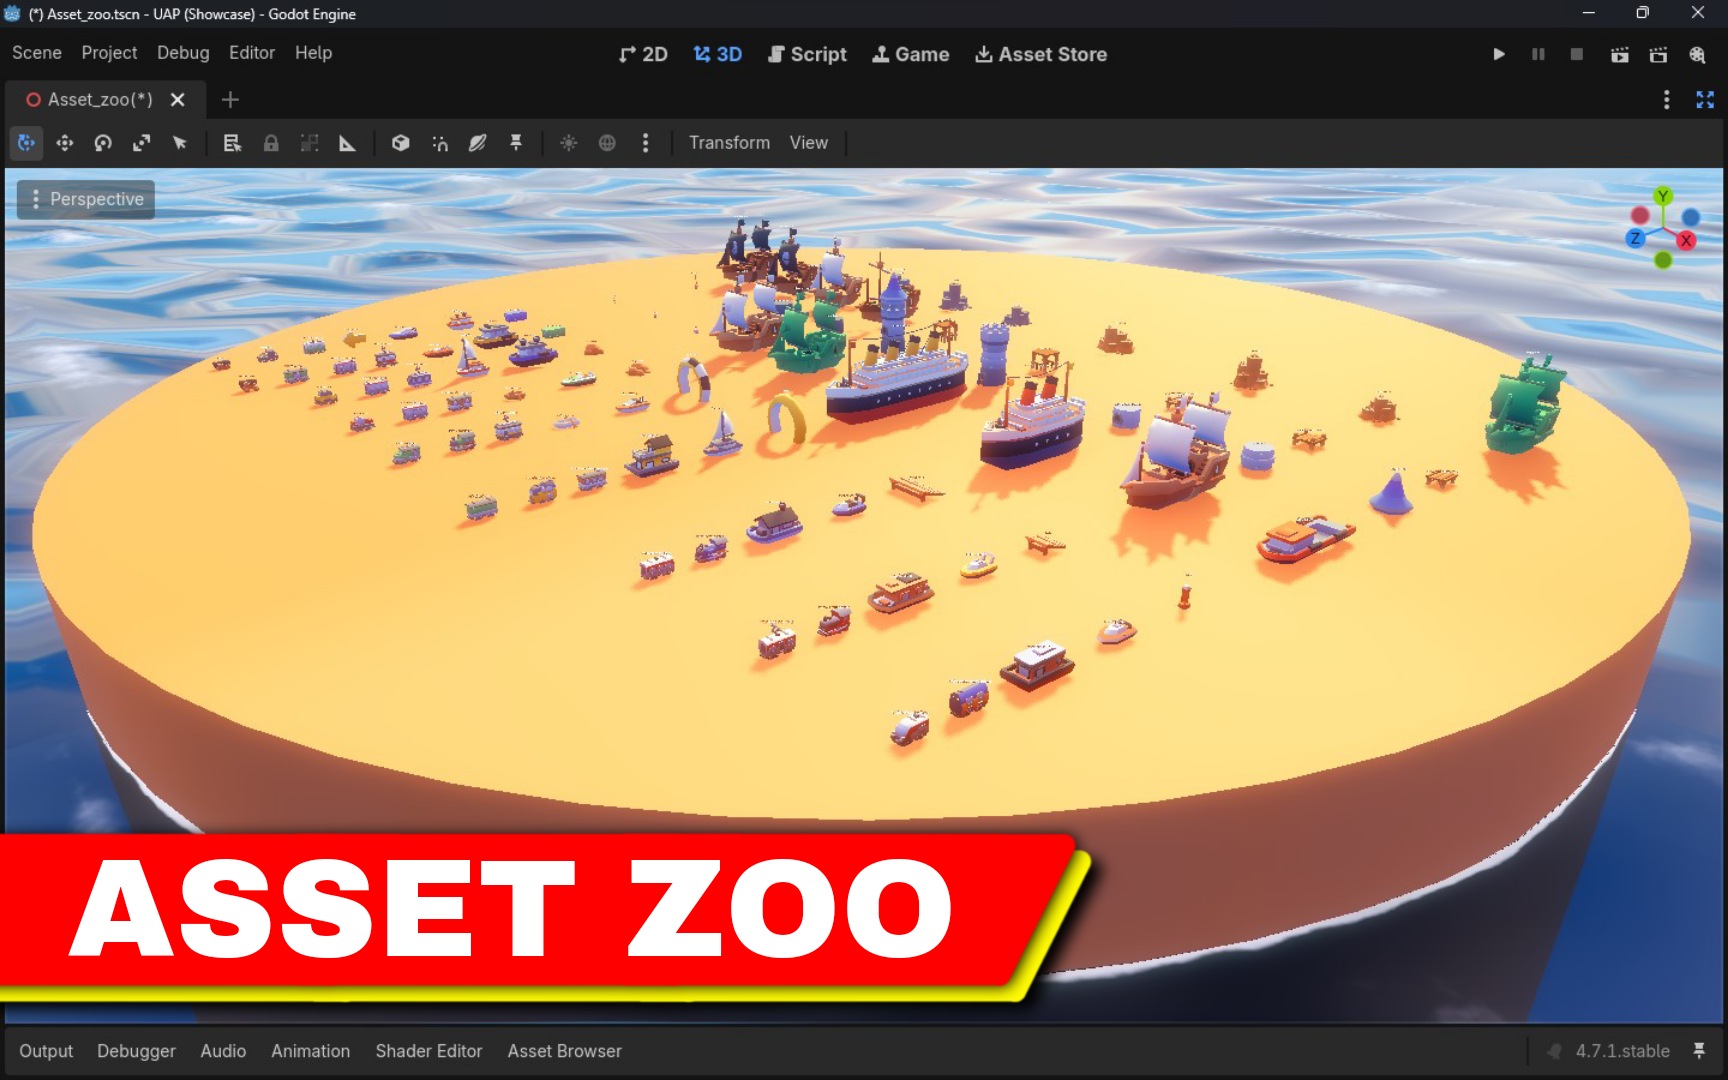Stop the running project

pyautogui.click(x=1576, y=55)
